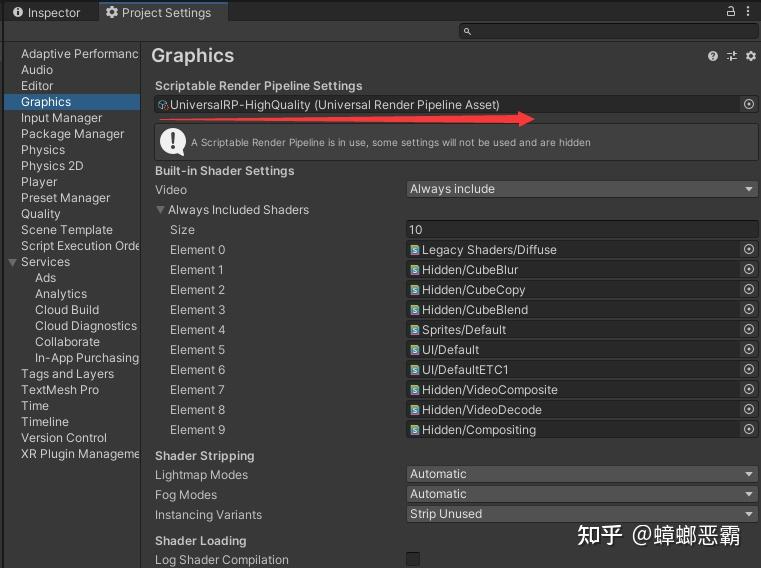This screenshot has width=761, height=568.
Task: Click the shader icon of Hidden/CubeBlur
Action: (414, 270)
